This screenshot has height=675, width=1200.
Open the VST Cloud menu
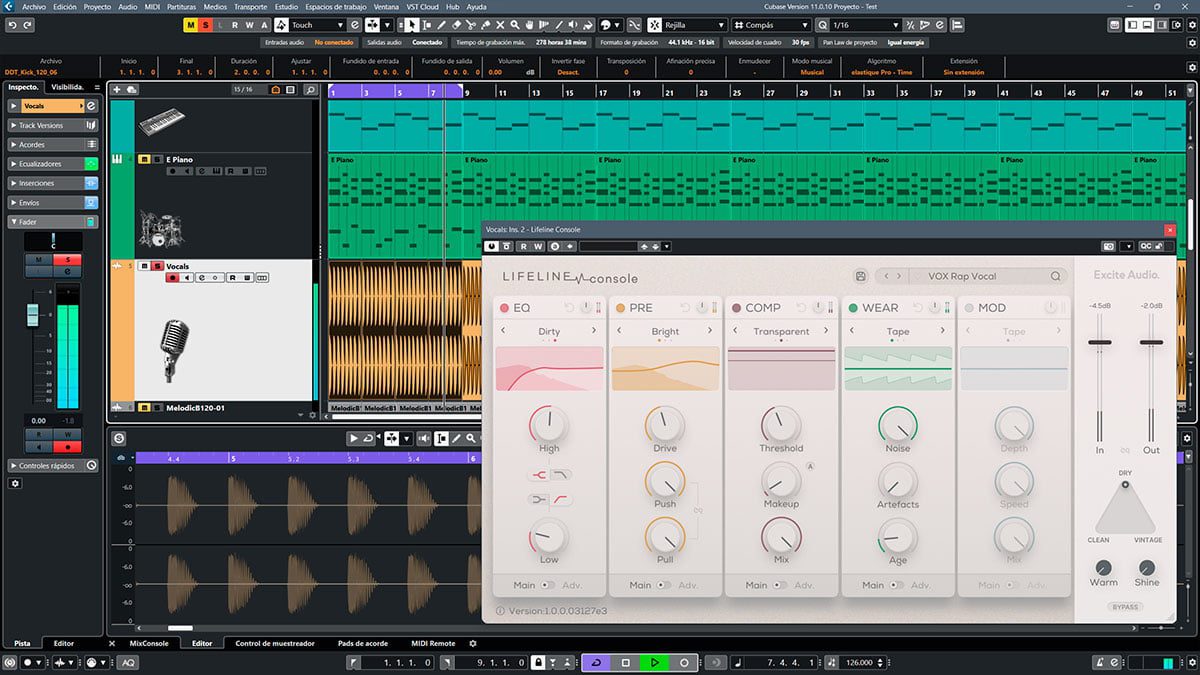(x=423, y=6)
